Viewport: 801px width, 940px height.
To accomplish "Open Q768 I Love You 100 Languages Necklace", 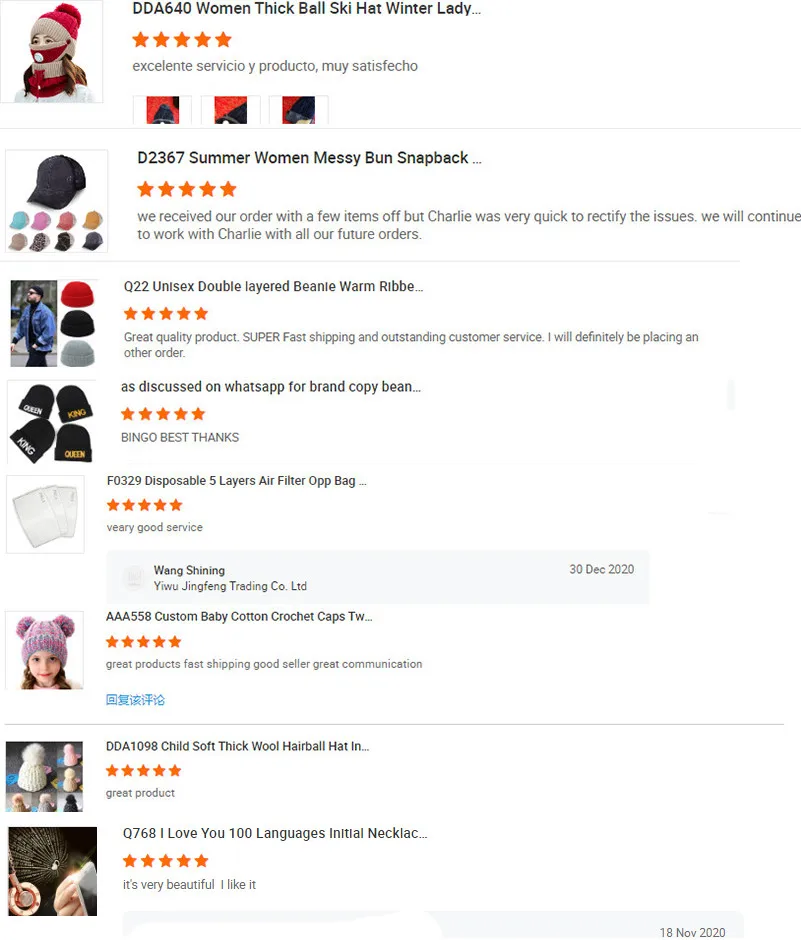I will 275,833.
